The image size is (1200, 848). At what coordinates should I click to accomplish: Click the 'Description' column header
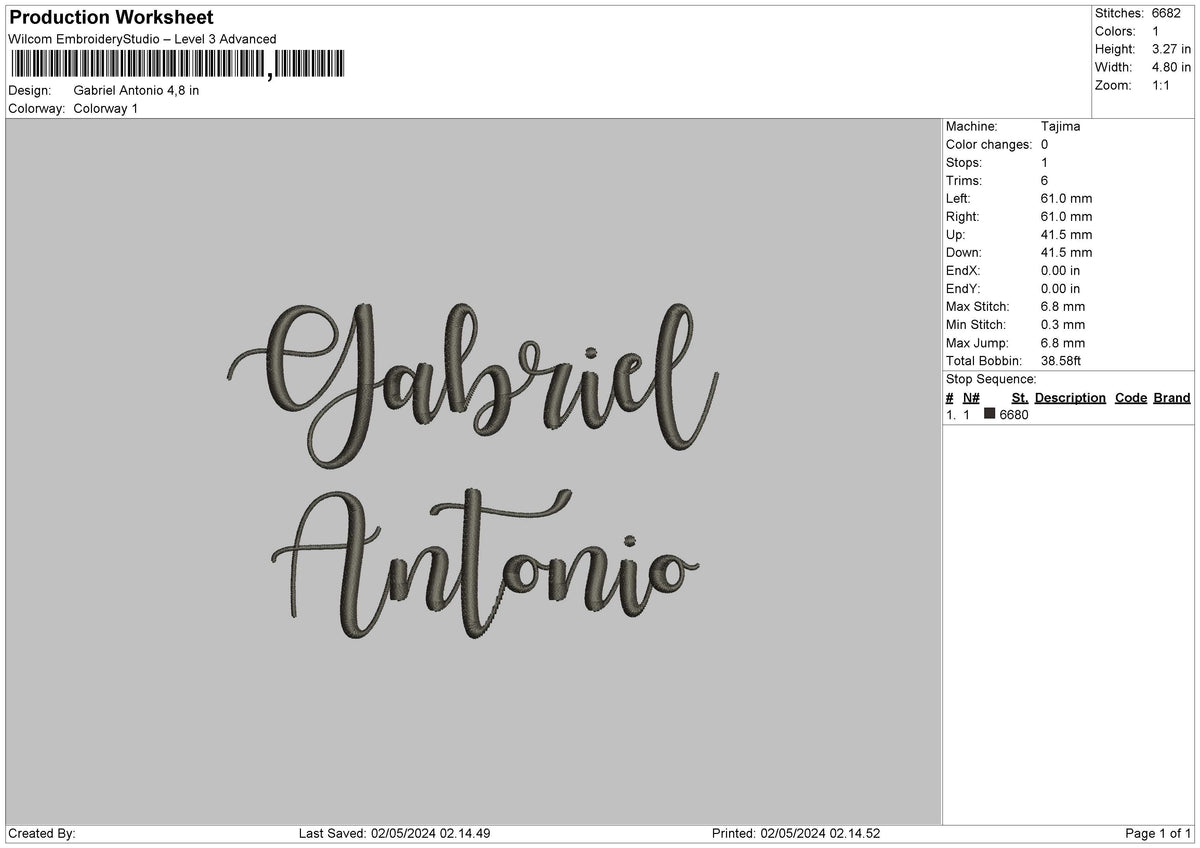click(x=1070, y=397)
